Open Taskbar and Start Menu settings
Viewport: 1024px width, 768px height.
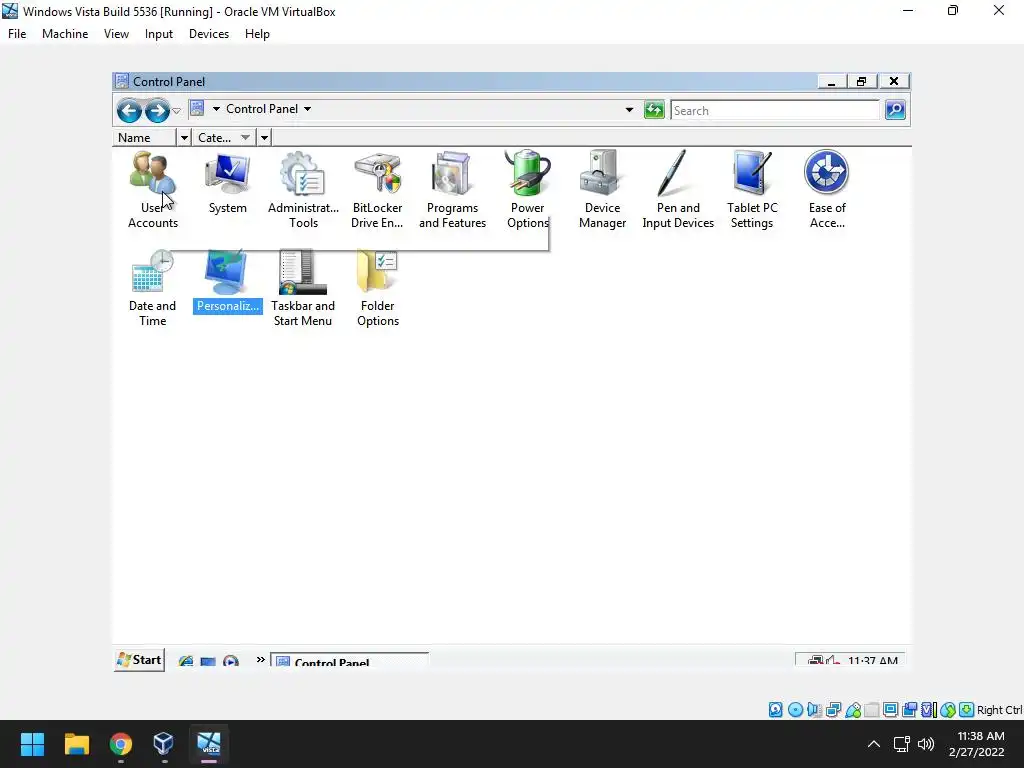[302, 288]
